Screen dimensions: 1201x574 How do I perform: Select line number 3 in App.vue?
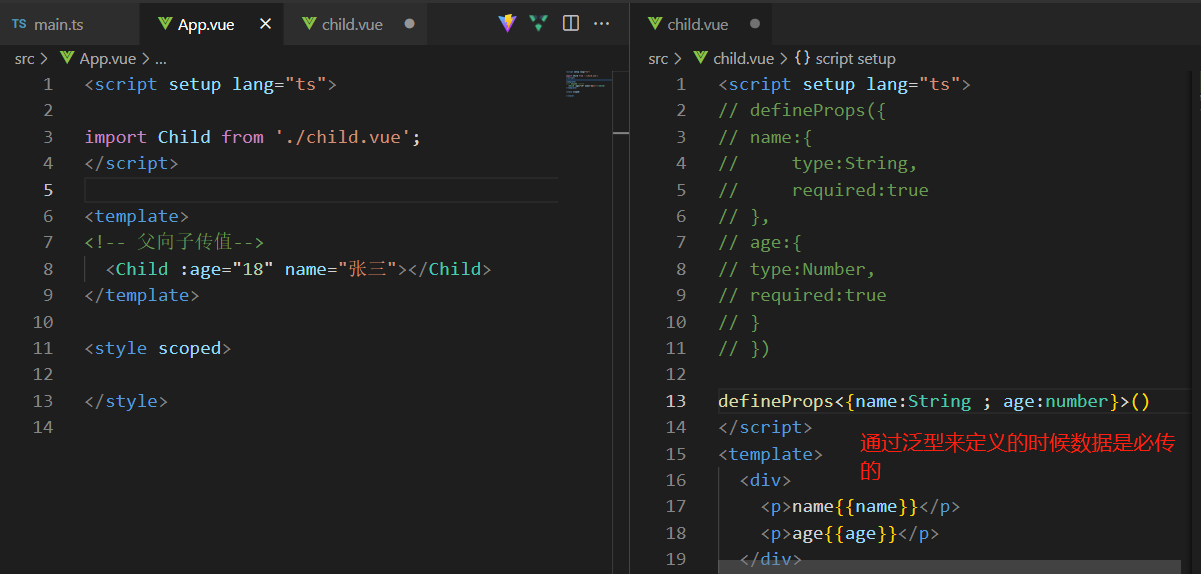pos(48,137)
